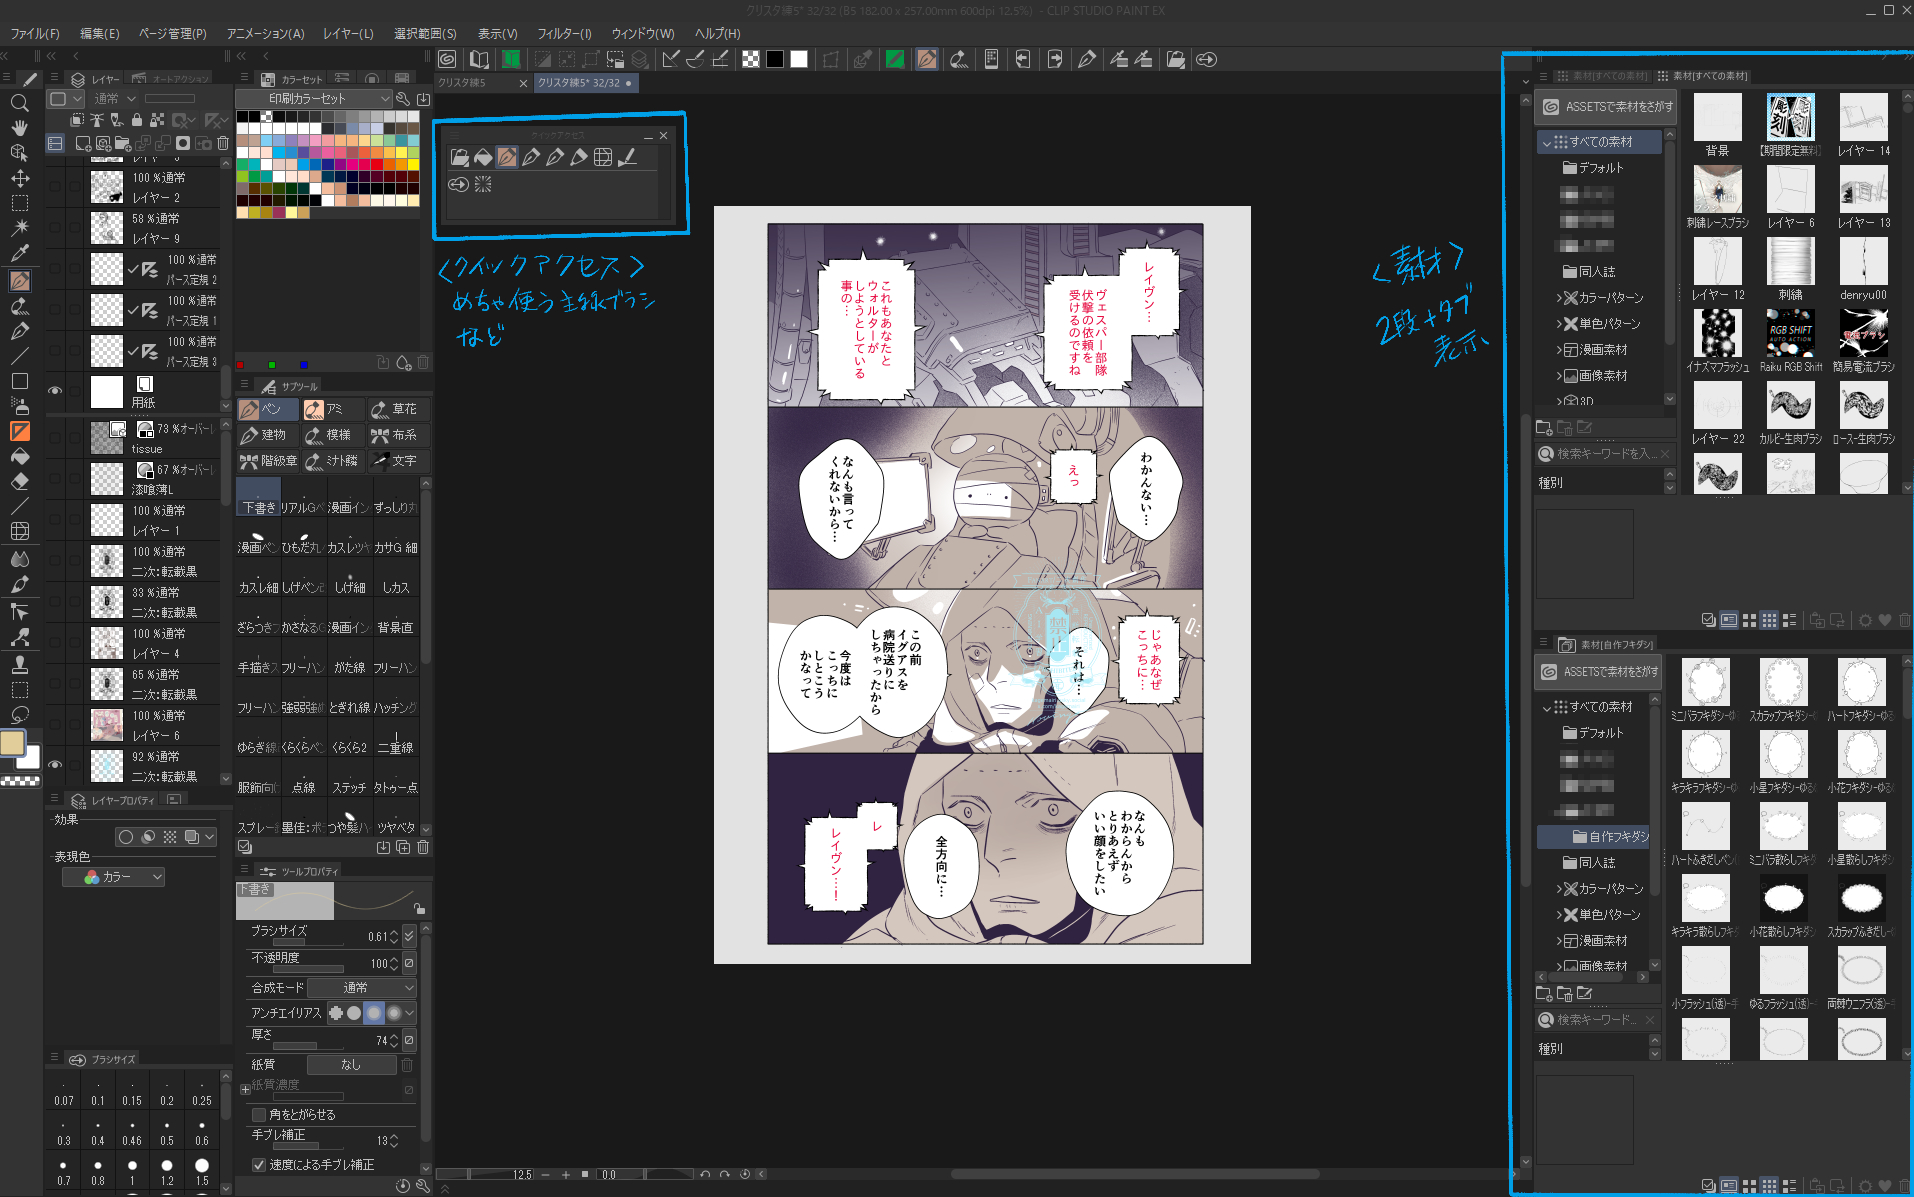Pick the Eyedropper tool
The height and width of the screenshot is (1197, 1914).
pyautogui.click(x=19, y=253)
